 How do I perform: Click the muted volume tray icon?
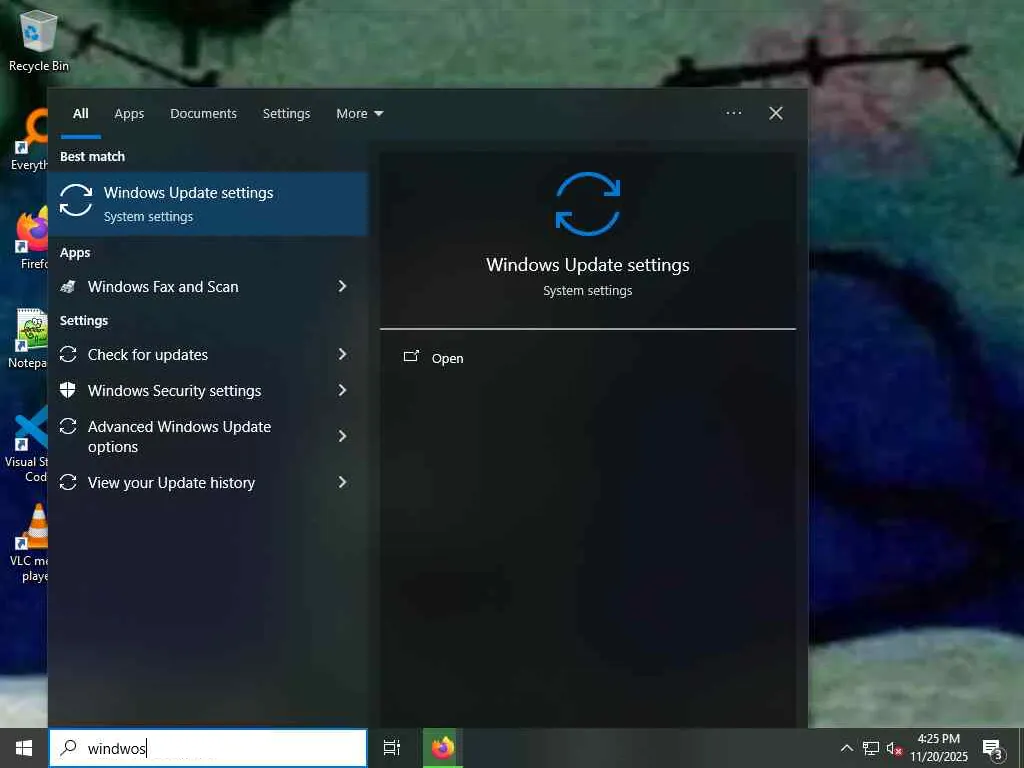[x=894, y=748]
